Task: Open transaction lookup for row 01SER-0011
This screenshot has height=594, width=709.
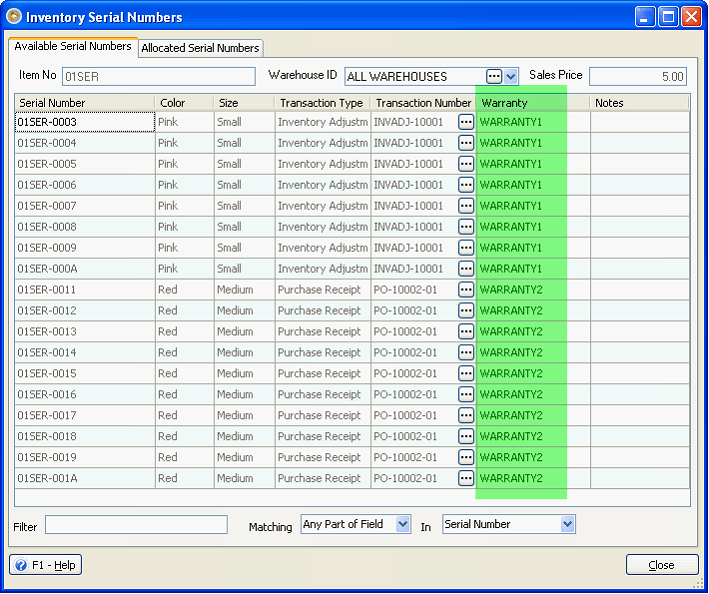Action: coord(466,289)
